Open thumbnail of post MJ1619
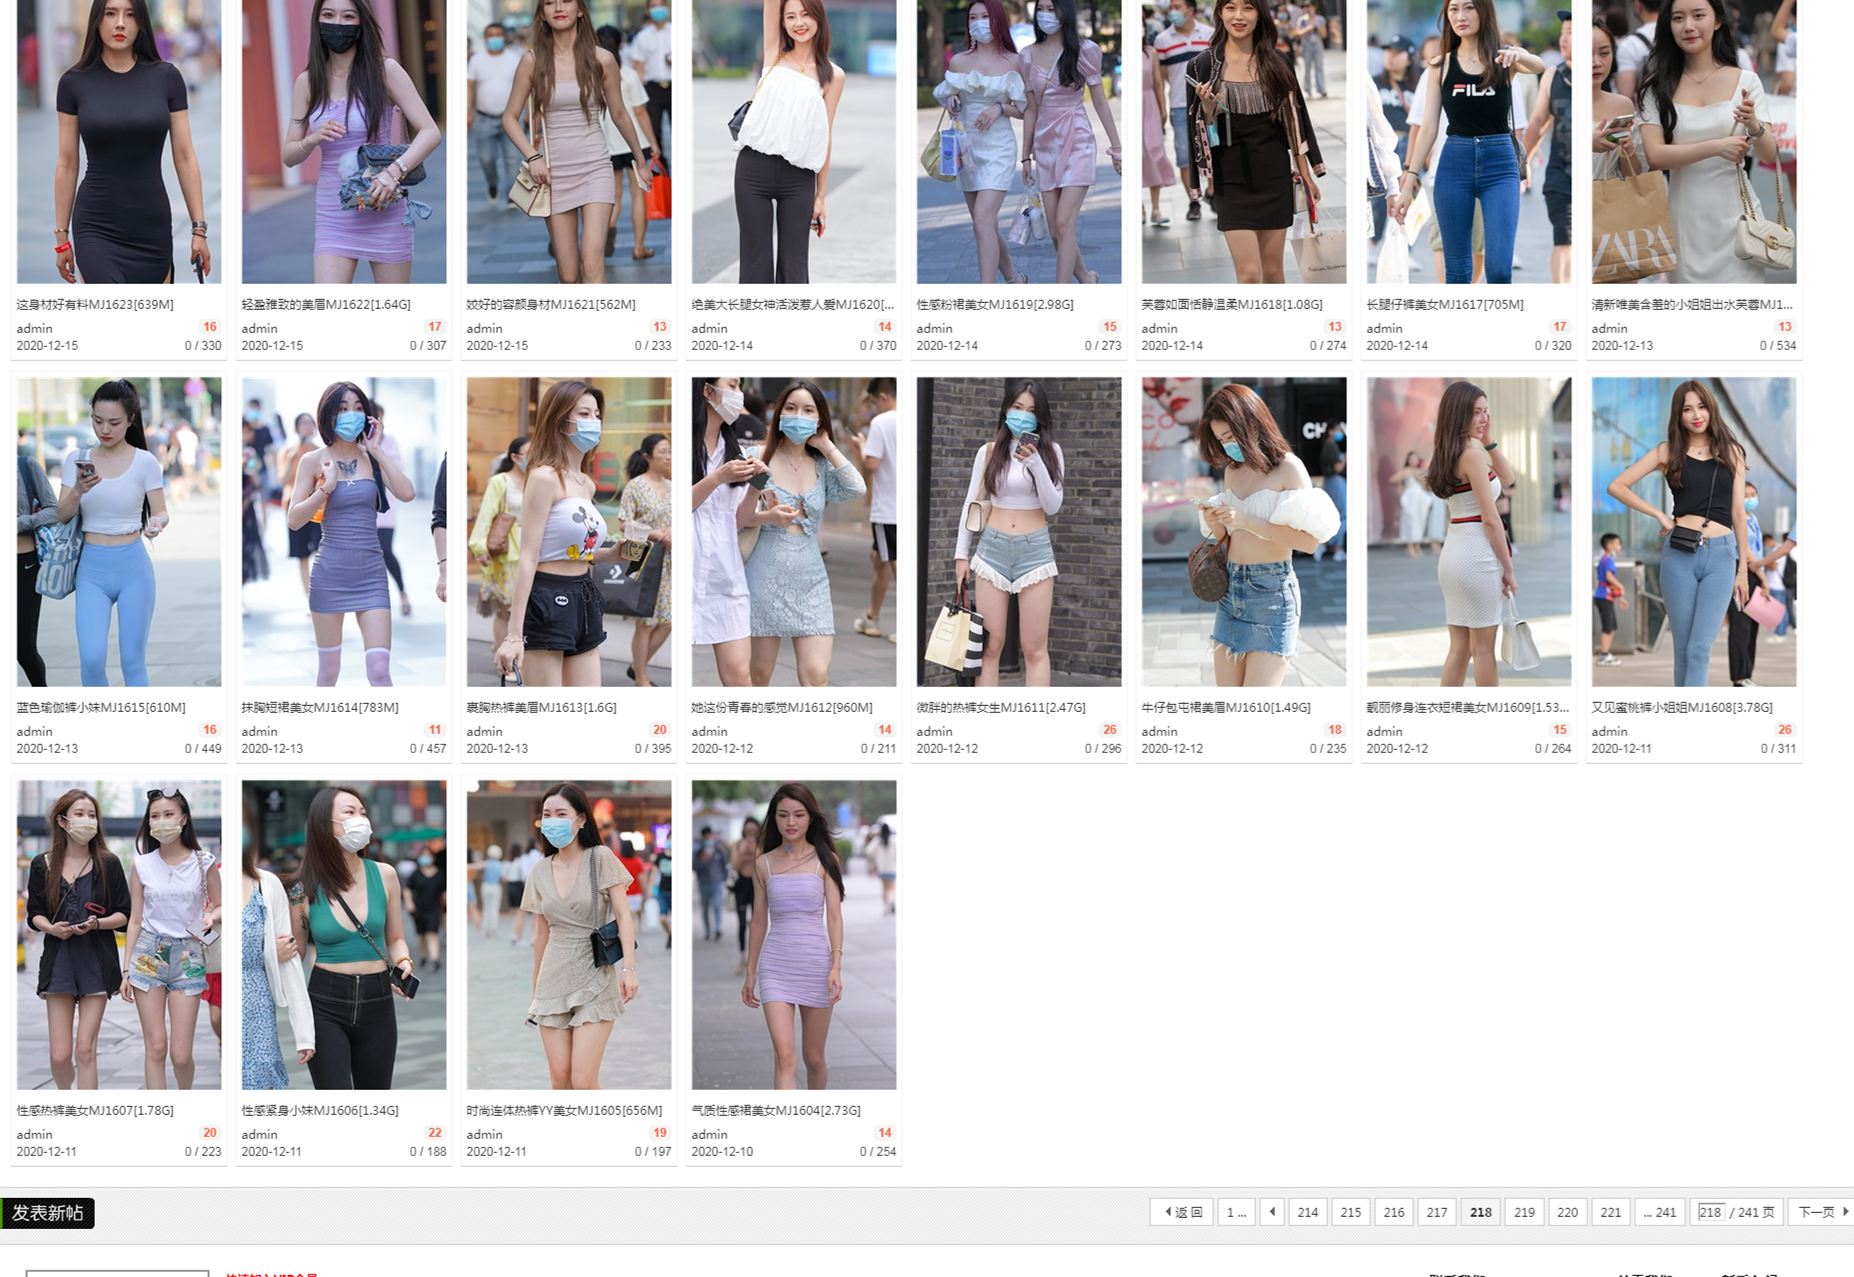1854x1277 pixels. (x=1019, y=140)
